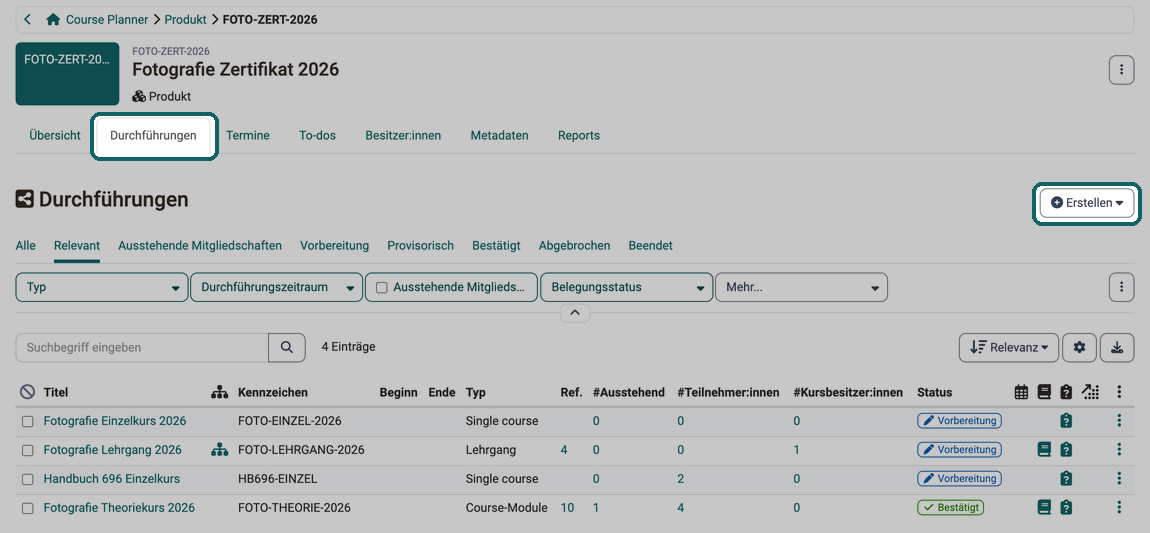Open the Besitzer:innen tab
1150x533 pixels.
[x=403, y=136]
